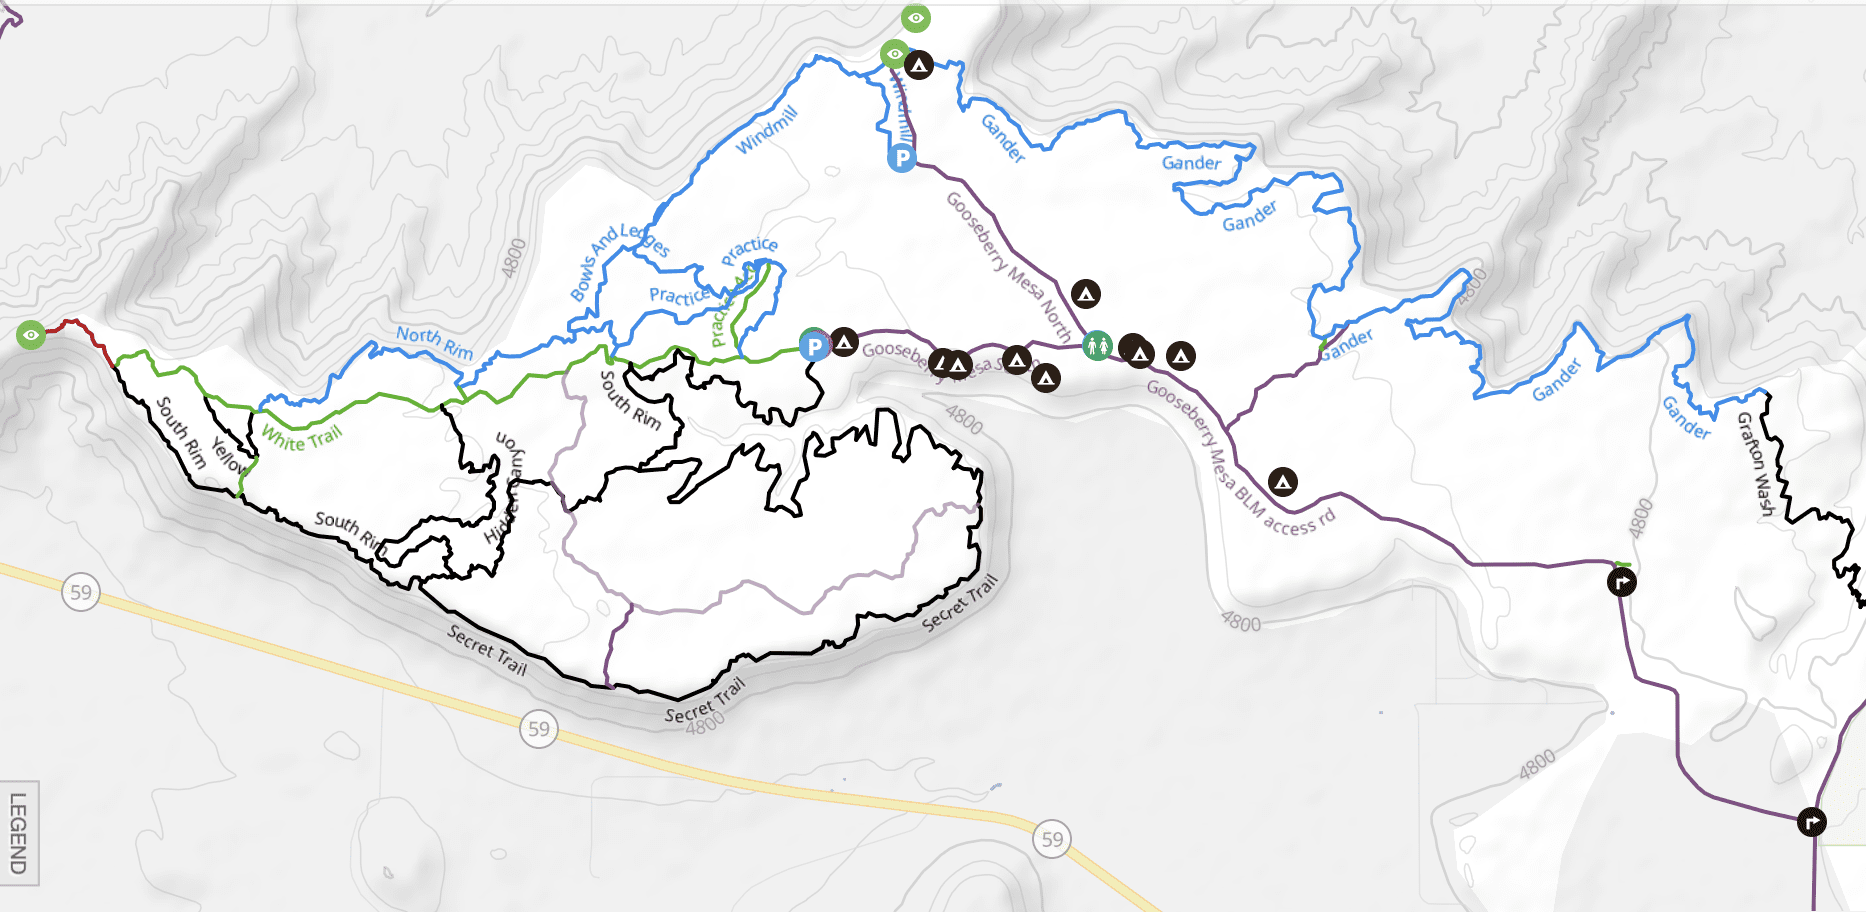The height and width of the screenshot is (912, 1866).
Task: Select the turn arrow icon below Grafton Wash
Action: click(x=1622, y=581)
